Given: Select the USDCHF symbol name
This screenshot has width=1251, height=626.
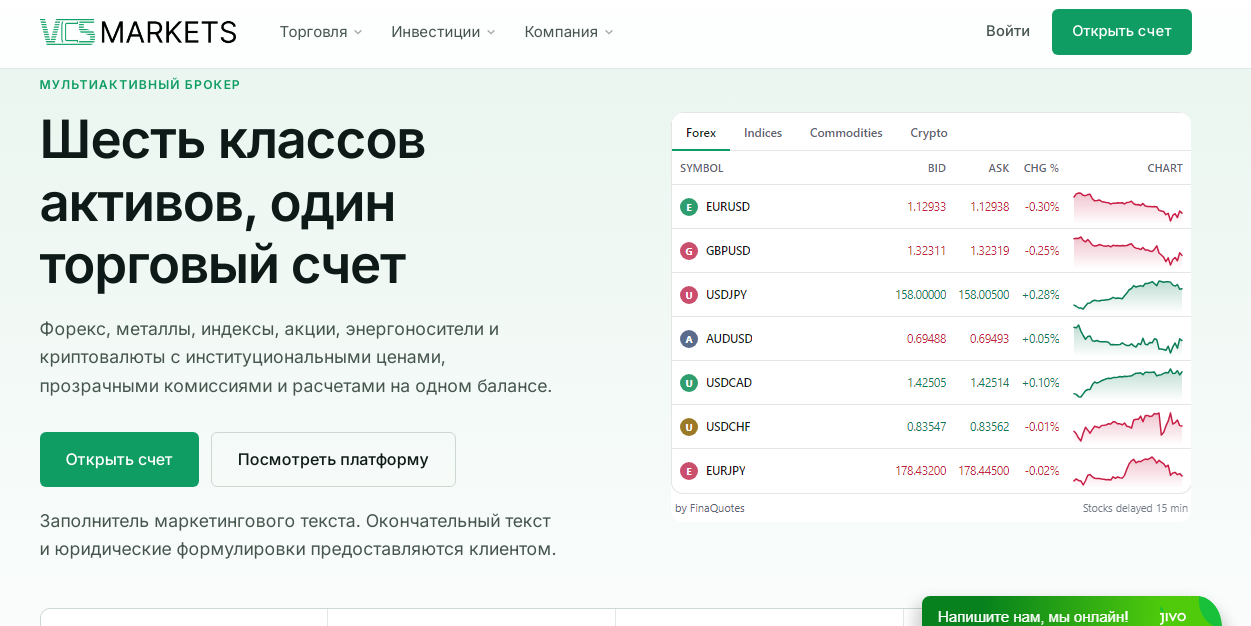Looking at the screenshot, I should 728,427.
